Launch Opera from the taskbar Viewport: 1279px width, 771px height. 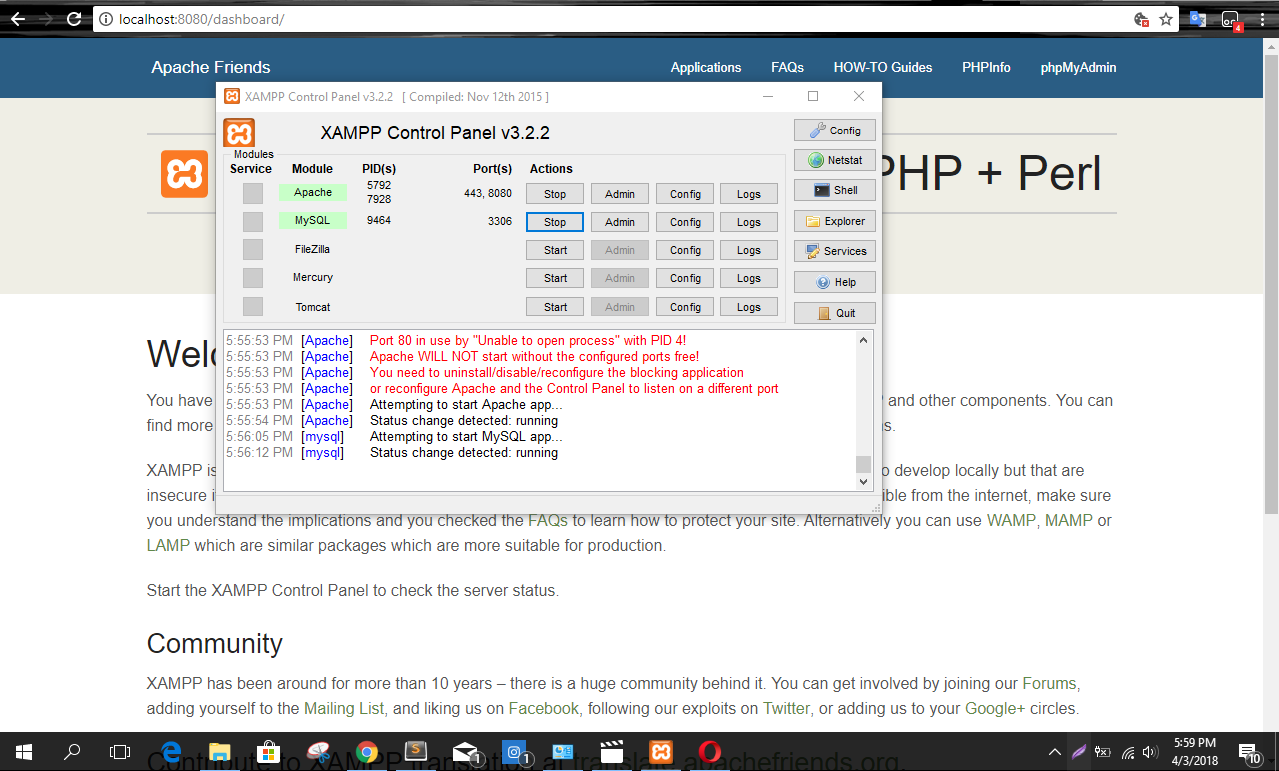point(710,751)
